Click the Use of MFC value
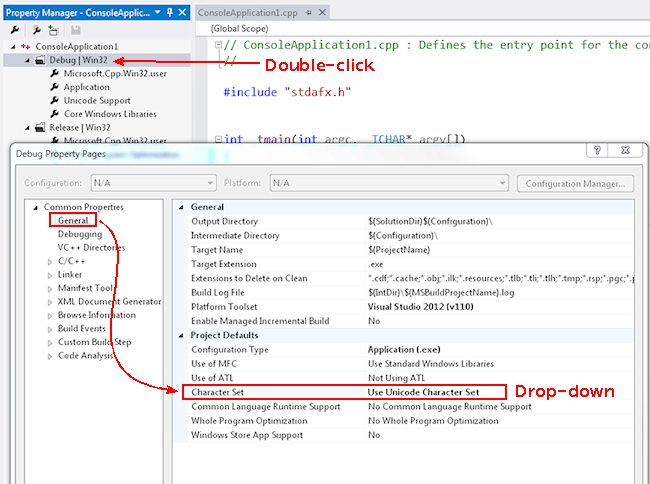 [x=431, y=364]
